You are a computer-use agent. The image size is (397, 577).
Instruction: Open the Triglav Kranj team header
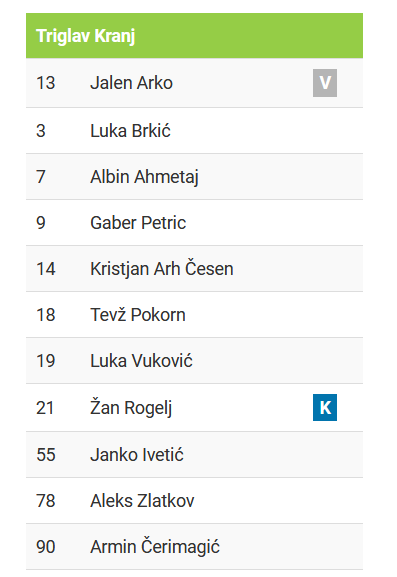tap(194, 36)
